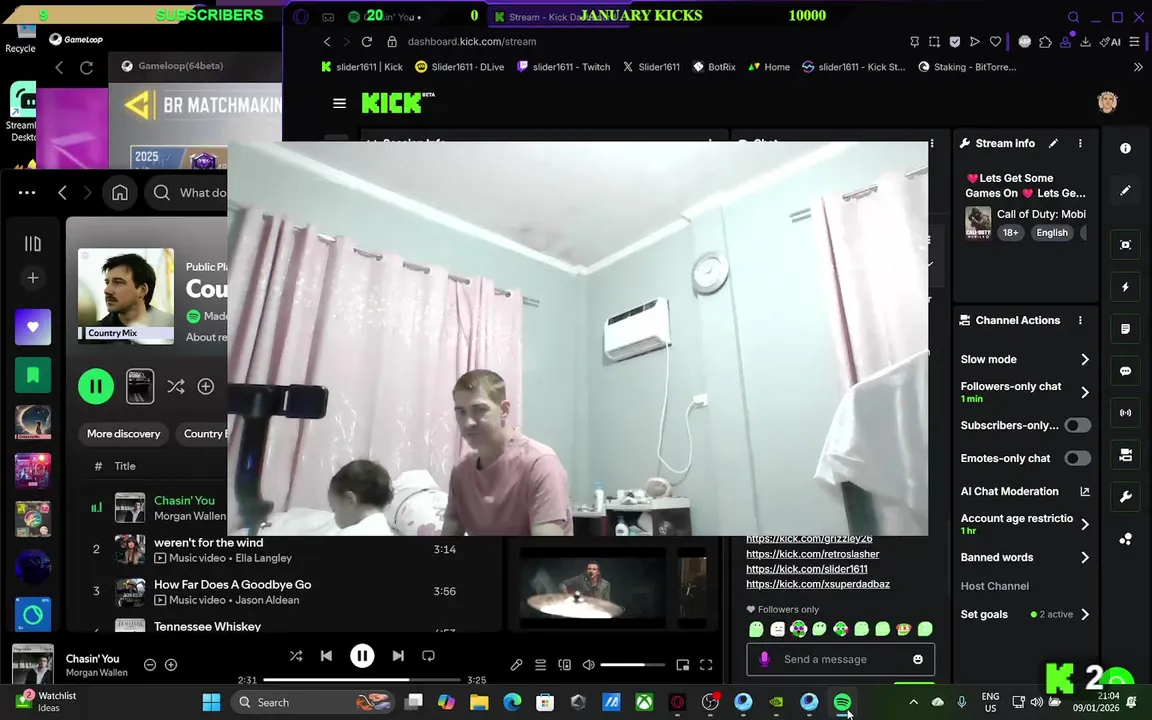The width and height of the screenshot is (1152, 720).
Task: Open Spotify three-dot menu
Action: (x=27, y=192)
